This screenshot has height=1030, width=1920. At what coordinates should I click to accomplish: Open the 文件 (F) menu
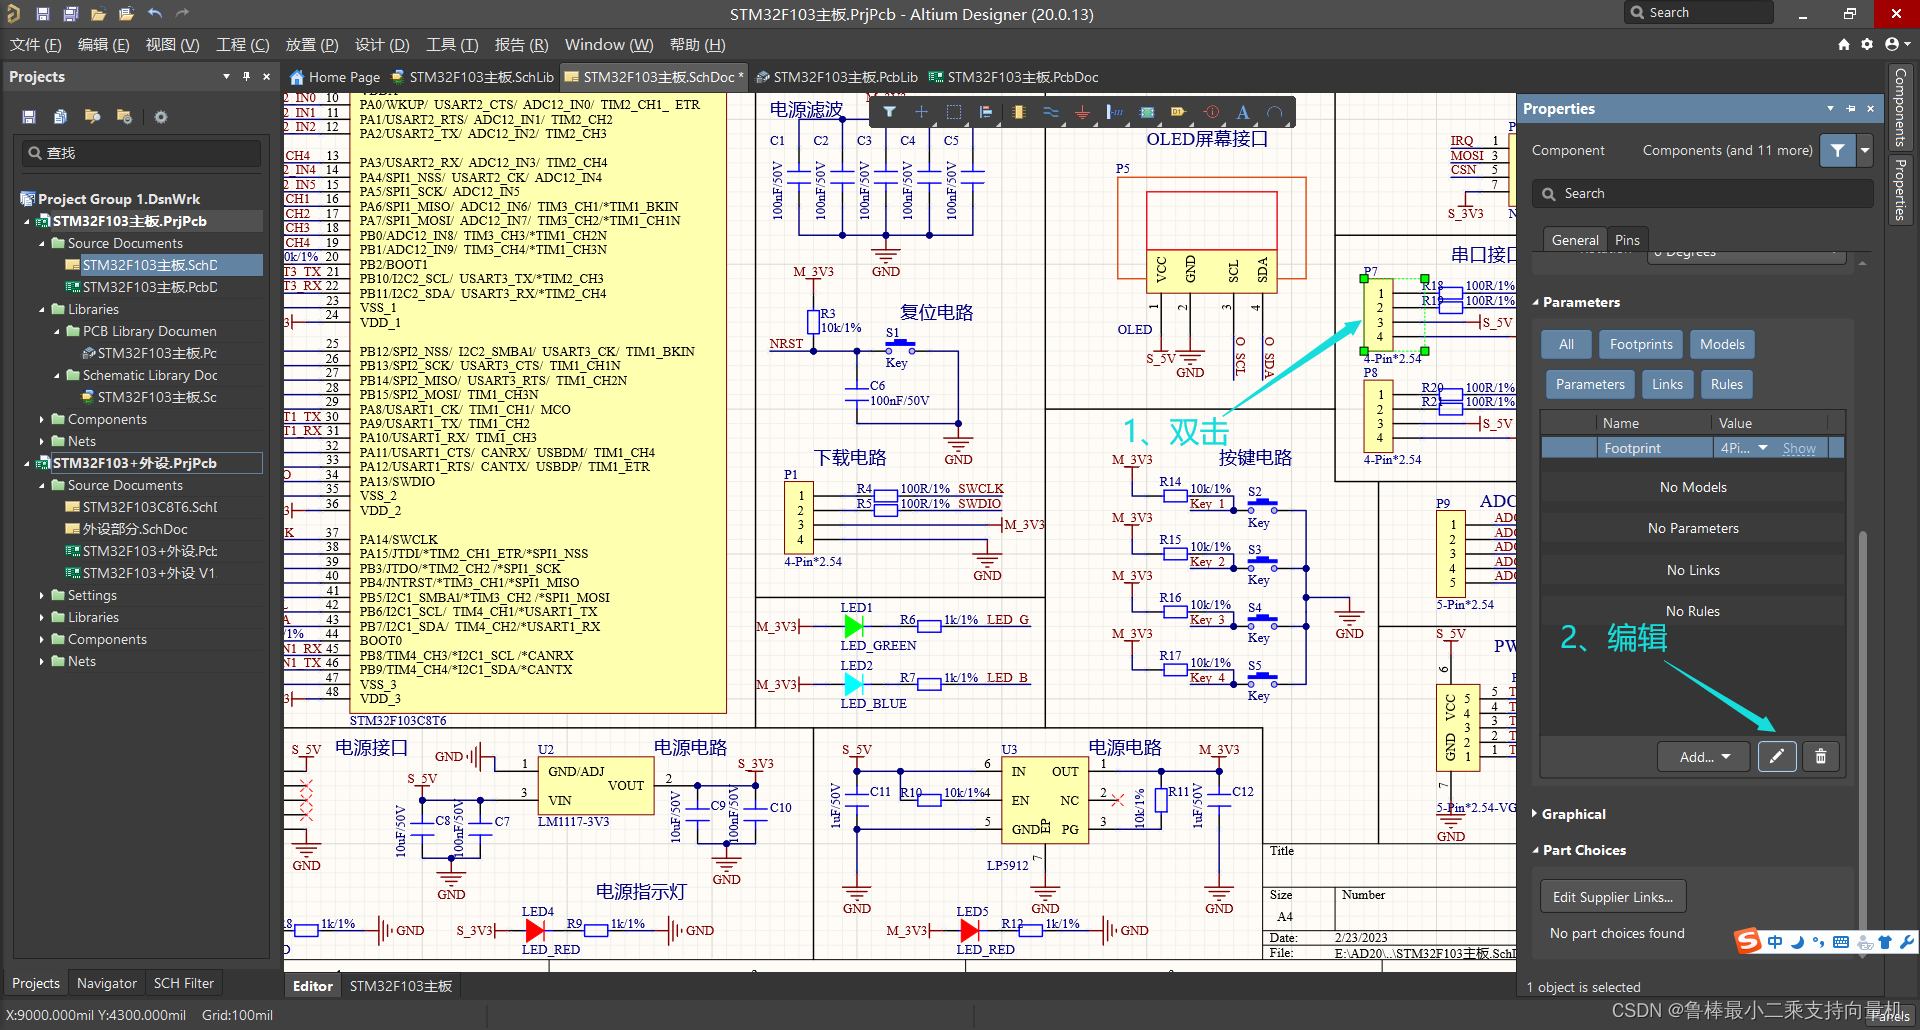coord(36,45)
